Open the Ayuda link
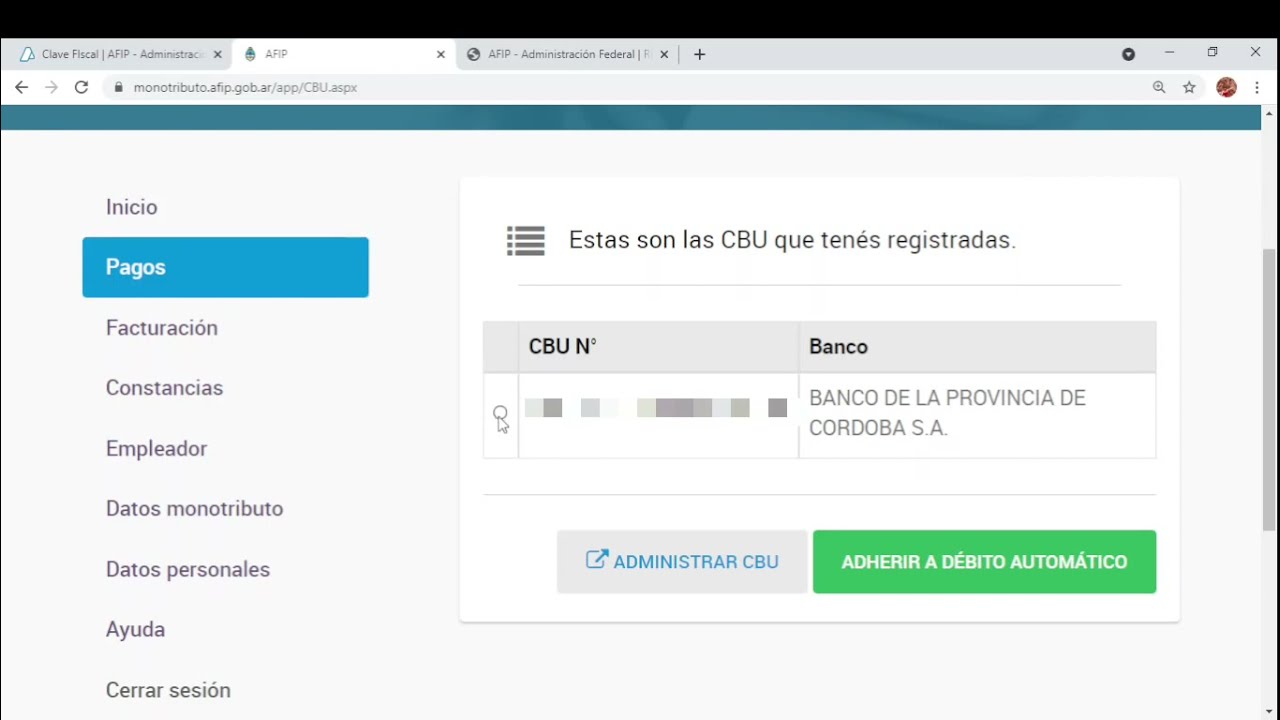1280x720 pixels. [135, 629]
